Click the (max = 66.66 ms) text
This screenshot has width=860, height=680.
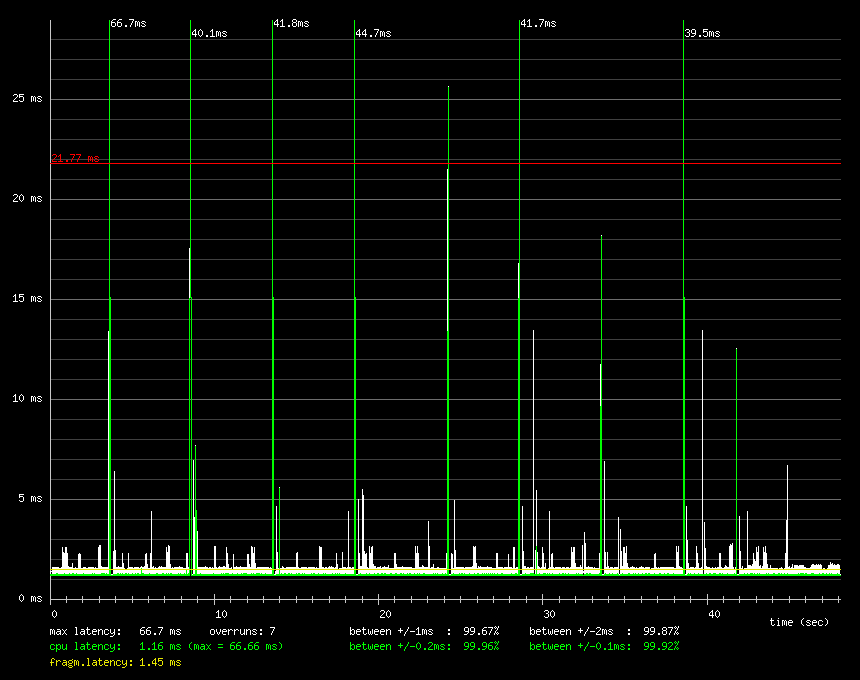(236, 647)
